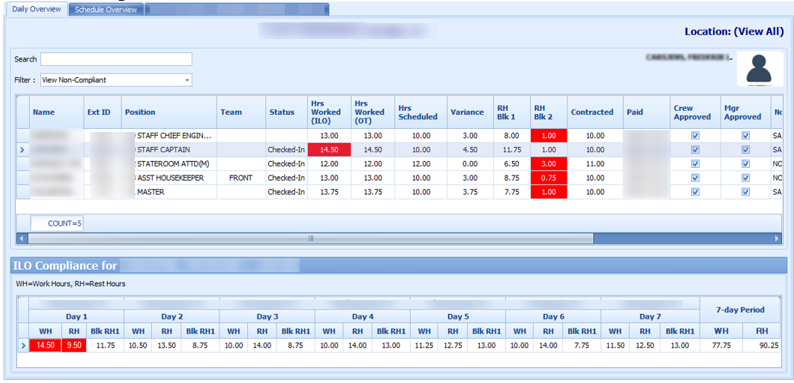Click the row indicator arrow for STAFF CAPTAIN
The image size is (794, 383).
coord(23,150)
